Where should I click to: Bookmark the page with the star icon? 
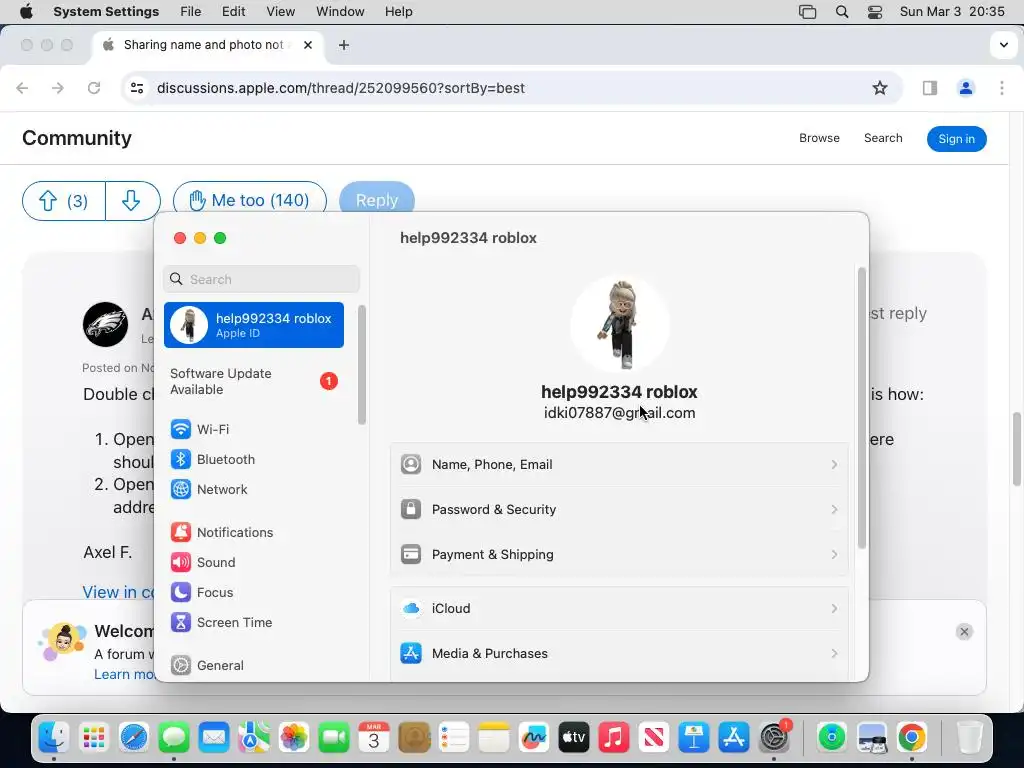880,88
